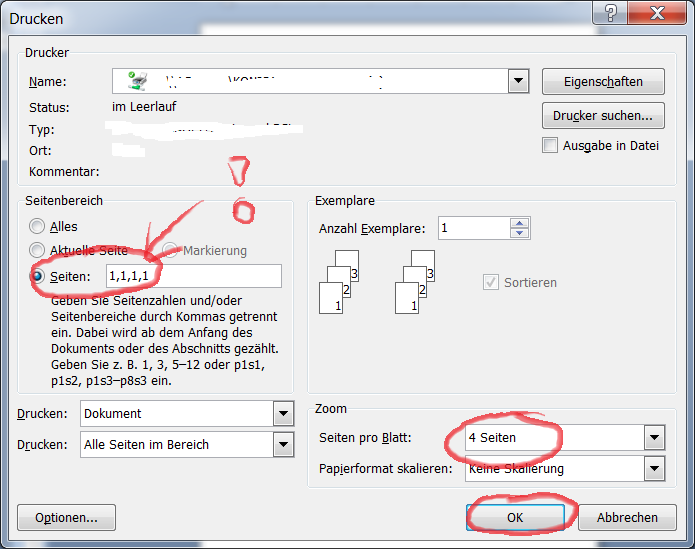
Task: Select Aktuelle Seite radio button
Action: click(x=37, y=250)
